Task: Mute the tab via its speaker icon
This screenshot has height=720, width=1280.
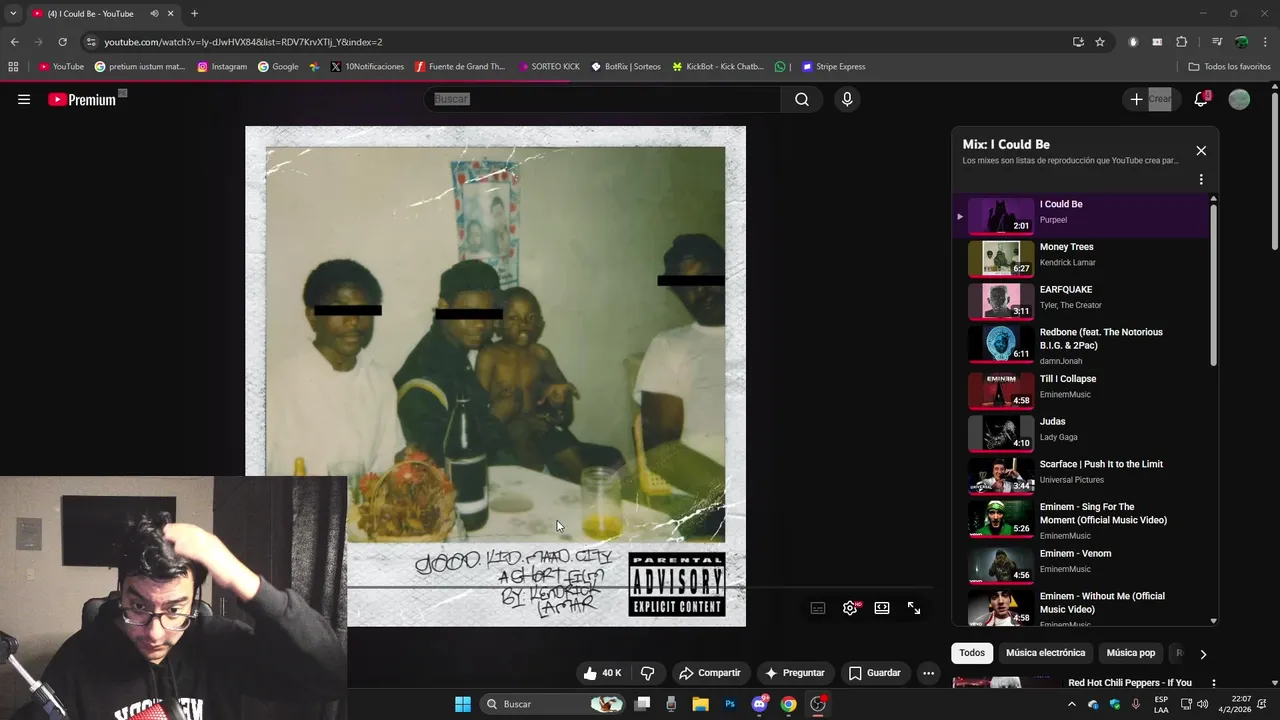Action: [154, 14]
